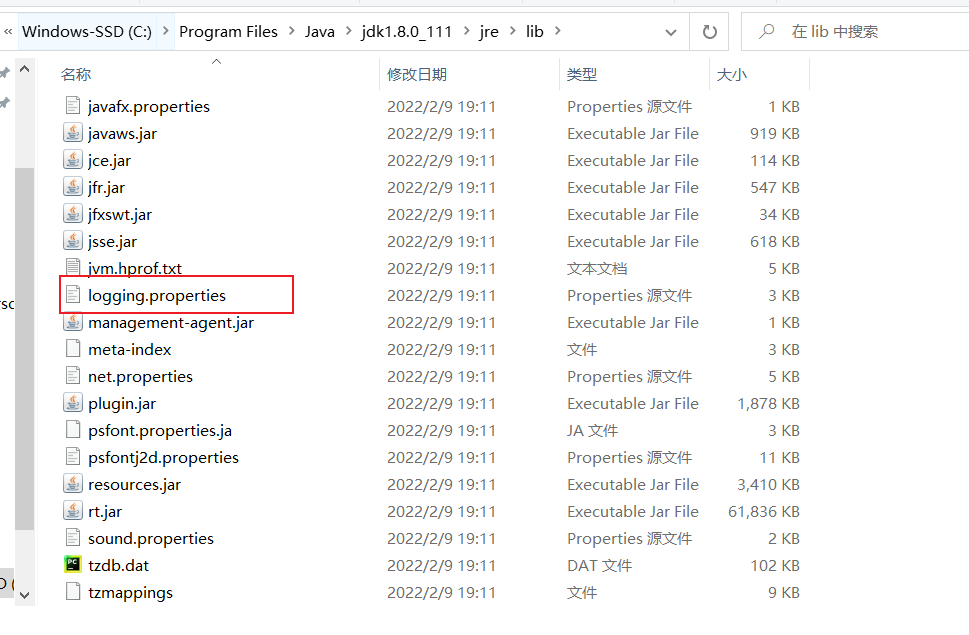Sort by 修改日期 column header

[417, 74]
